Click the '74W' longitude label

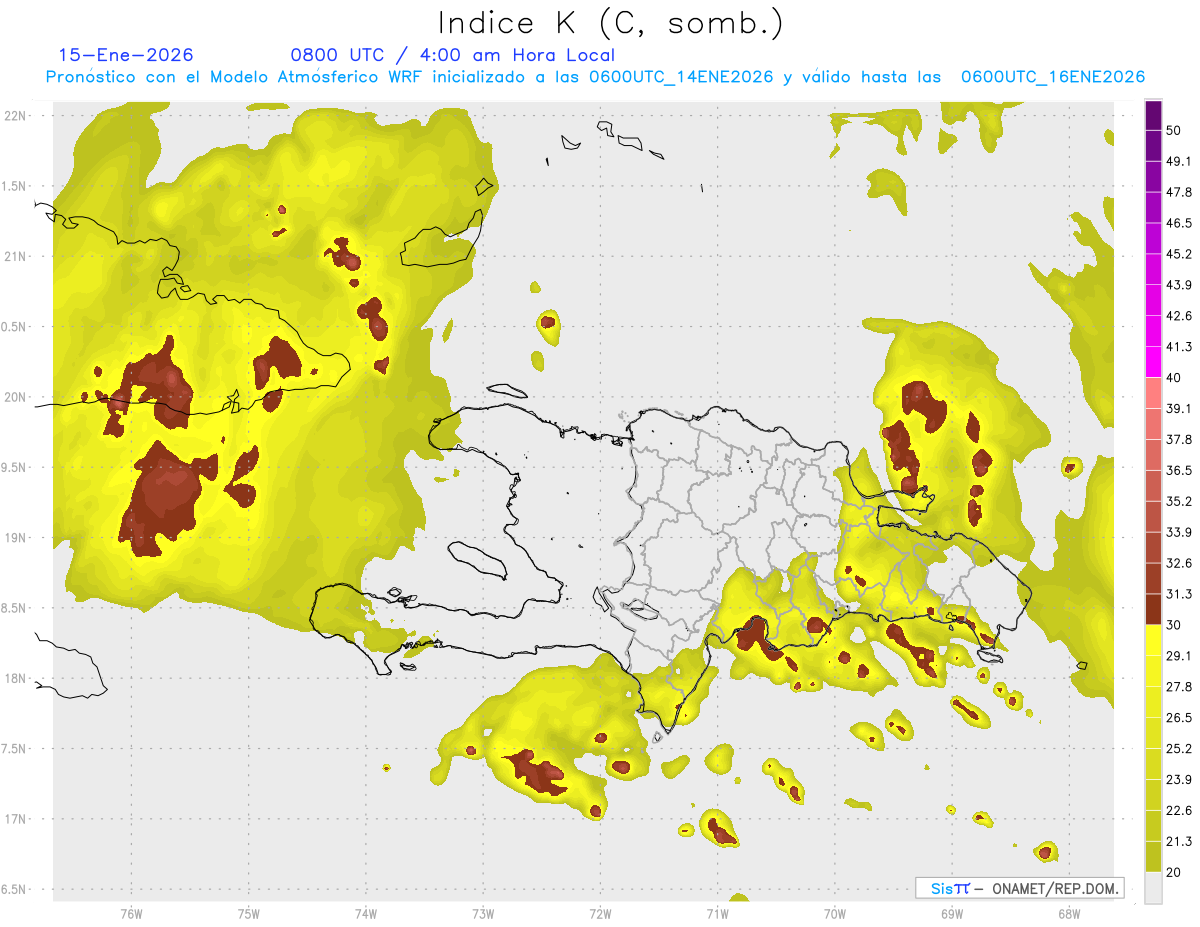click(x=366, y=914)
